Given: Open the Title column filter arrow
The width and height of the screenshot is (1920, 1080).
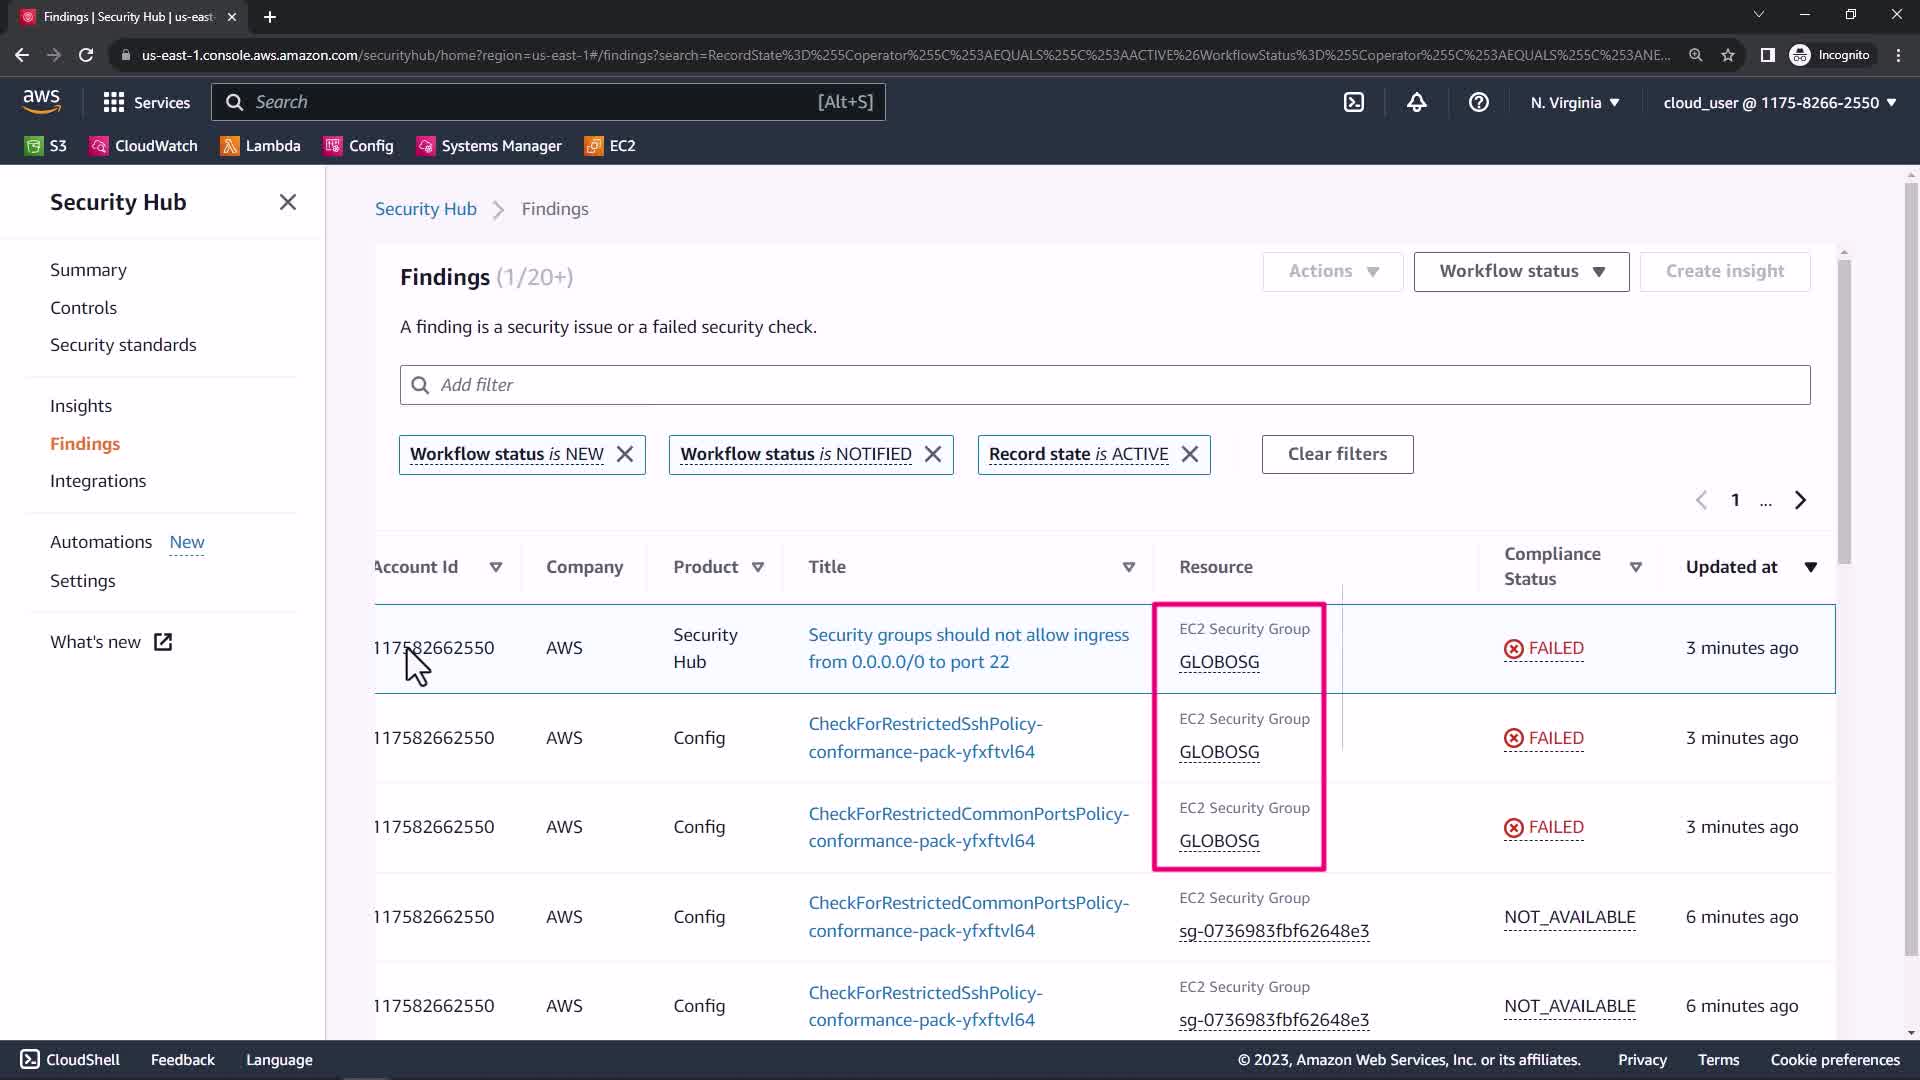Looking at the screenshot, I should pyautogui.click(x=1128, y=567).
